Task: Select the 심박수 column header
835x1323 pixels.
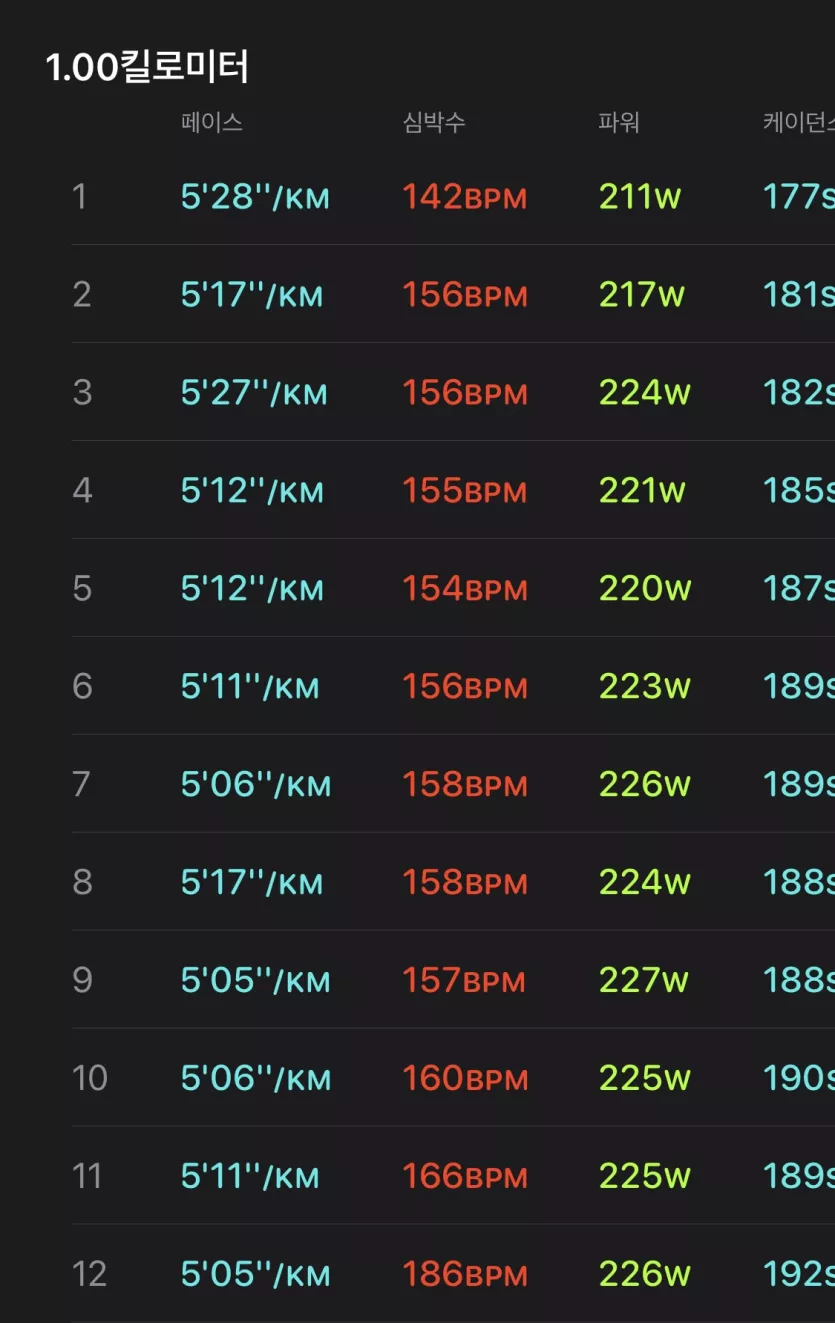Action: (434, 123)
